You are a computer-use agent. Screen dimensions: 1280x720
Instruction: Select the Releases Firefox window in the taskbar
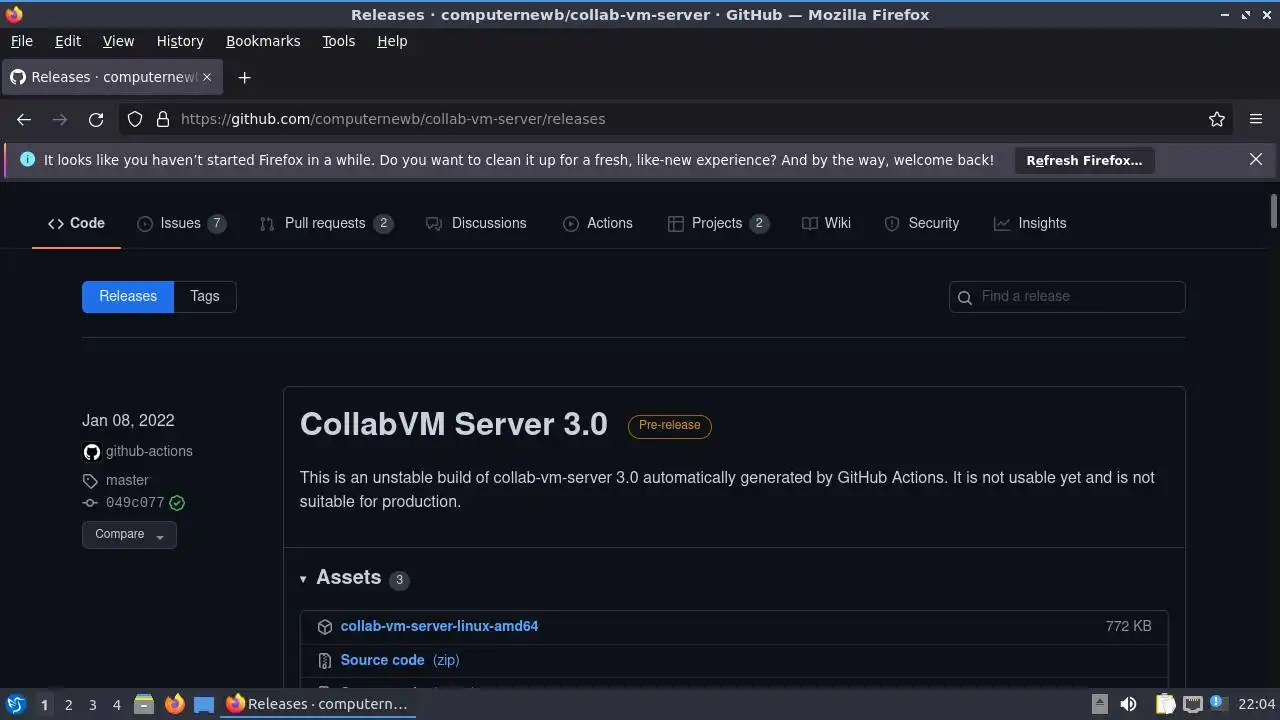click(318, 704)
